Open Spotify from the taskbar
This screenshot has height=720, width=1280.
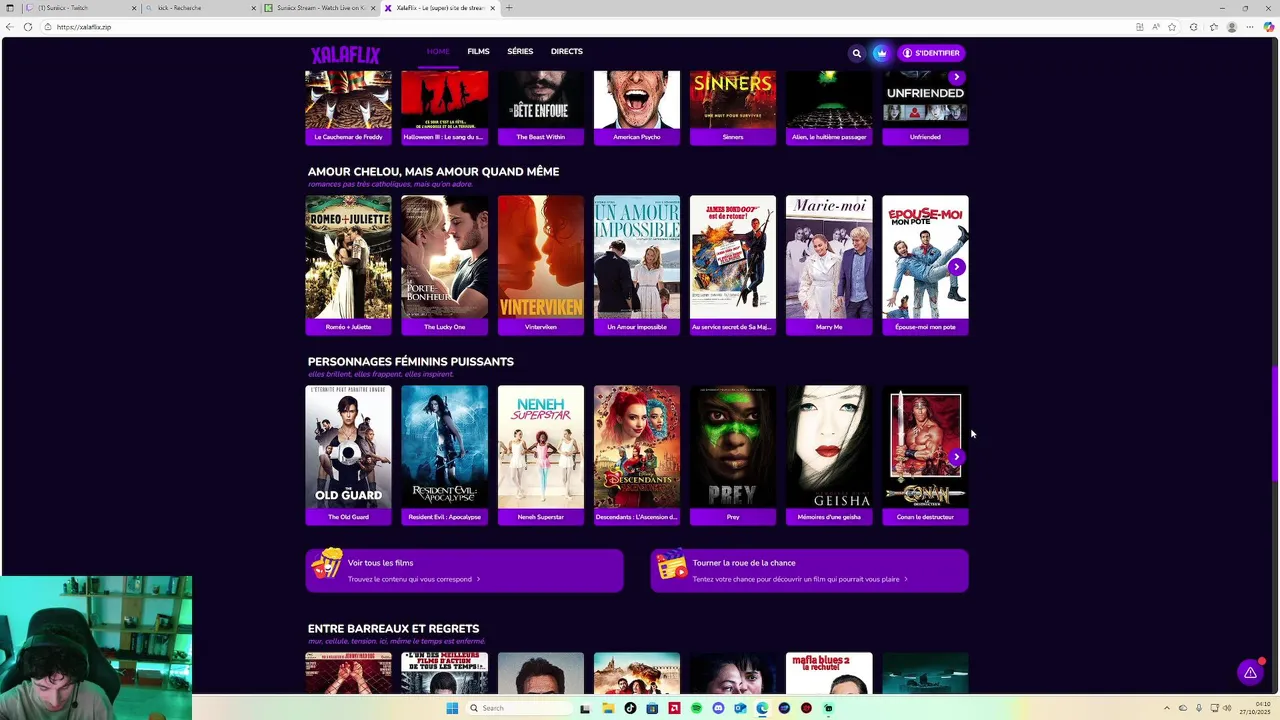point(696,708)
